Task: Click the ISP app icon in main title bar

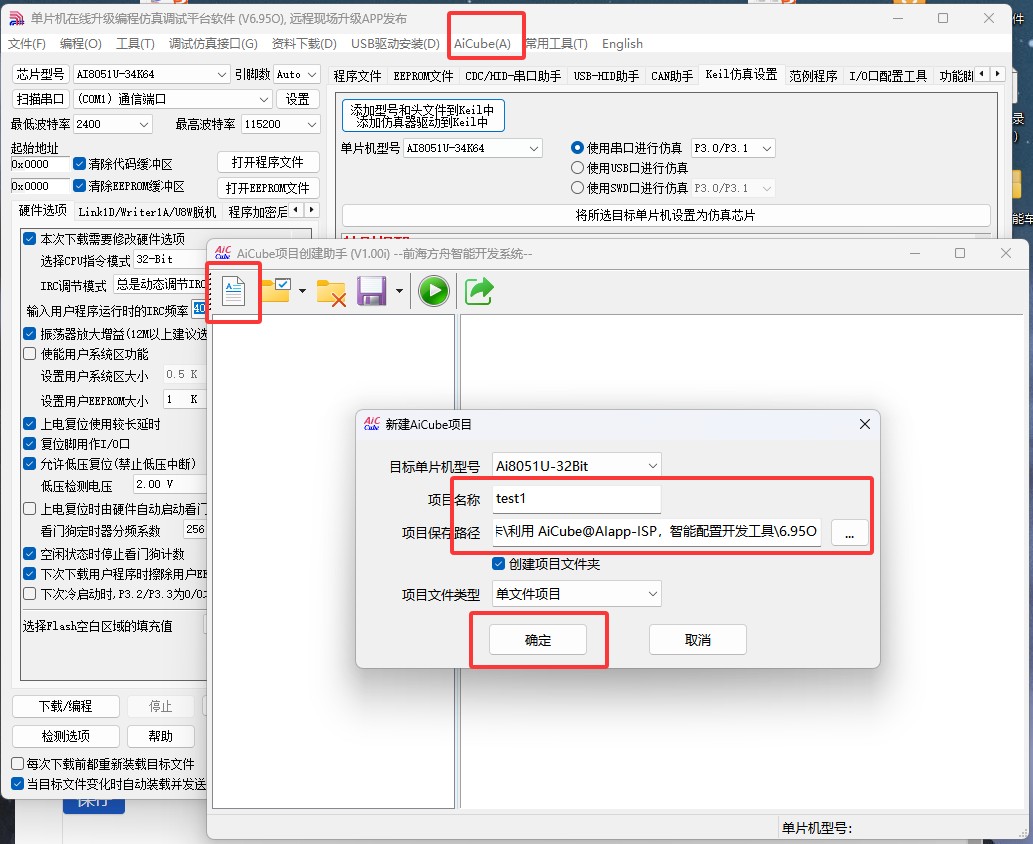Action: point(16,18)
